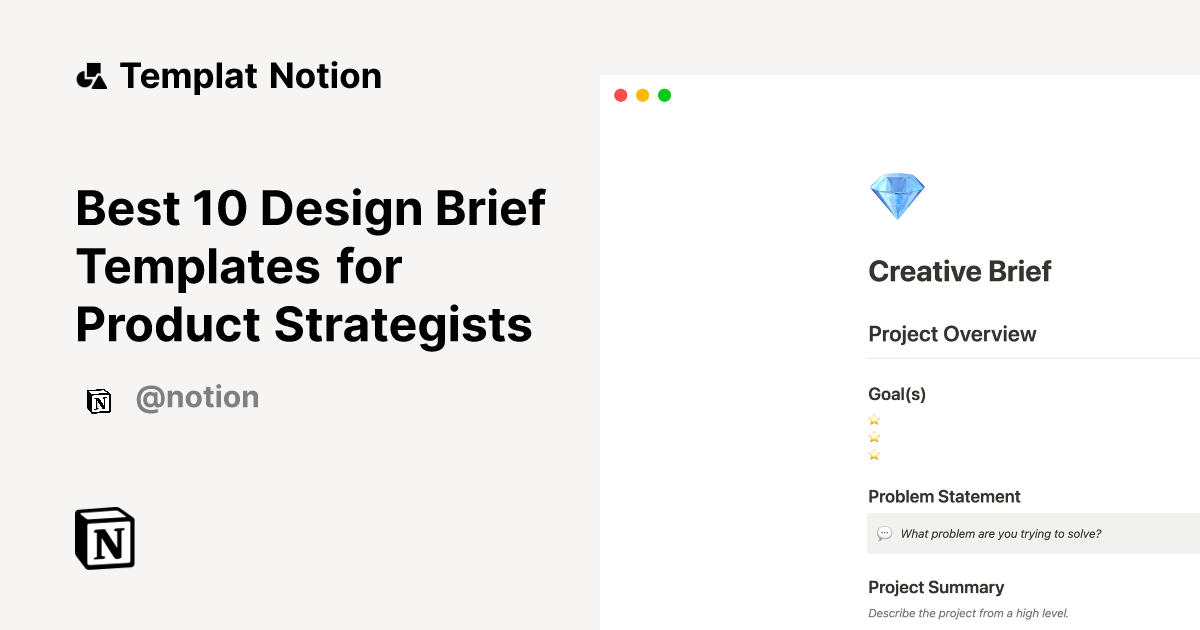This screenshot has height=630, width=1200.
Task: Open the Creative Brief page title
Action: (x=960, y=271)
